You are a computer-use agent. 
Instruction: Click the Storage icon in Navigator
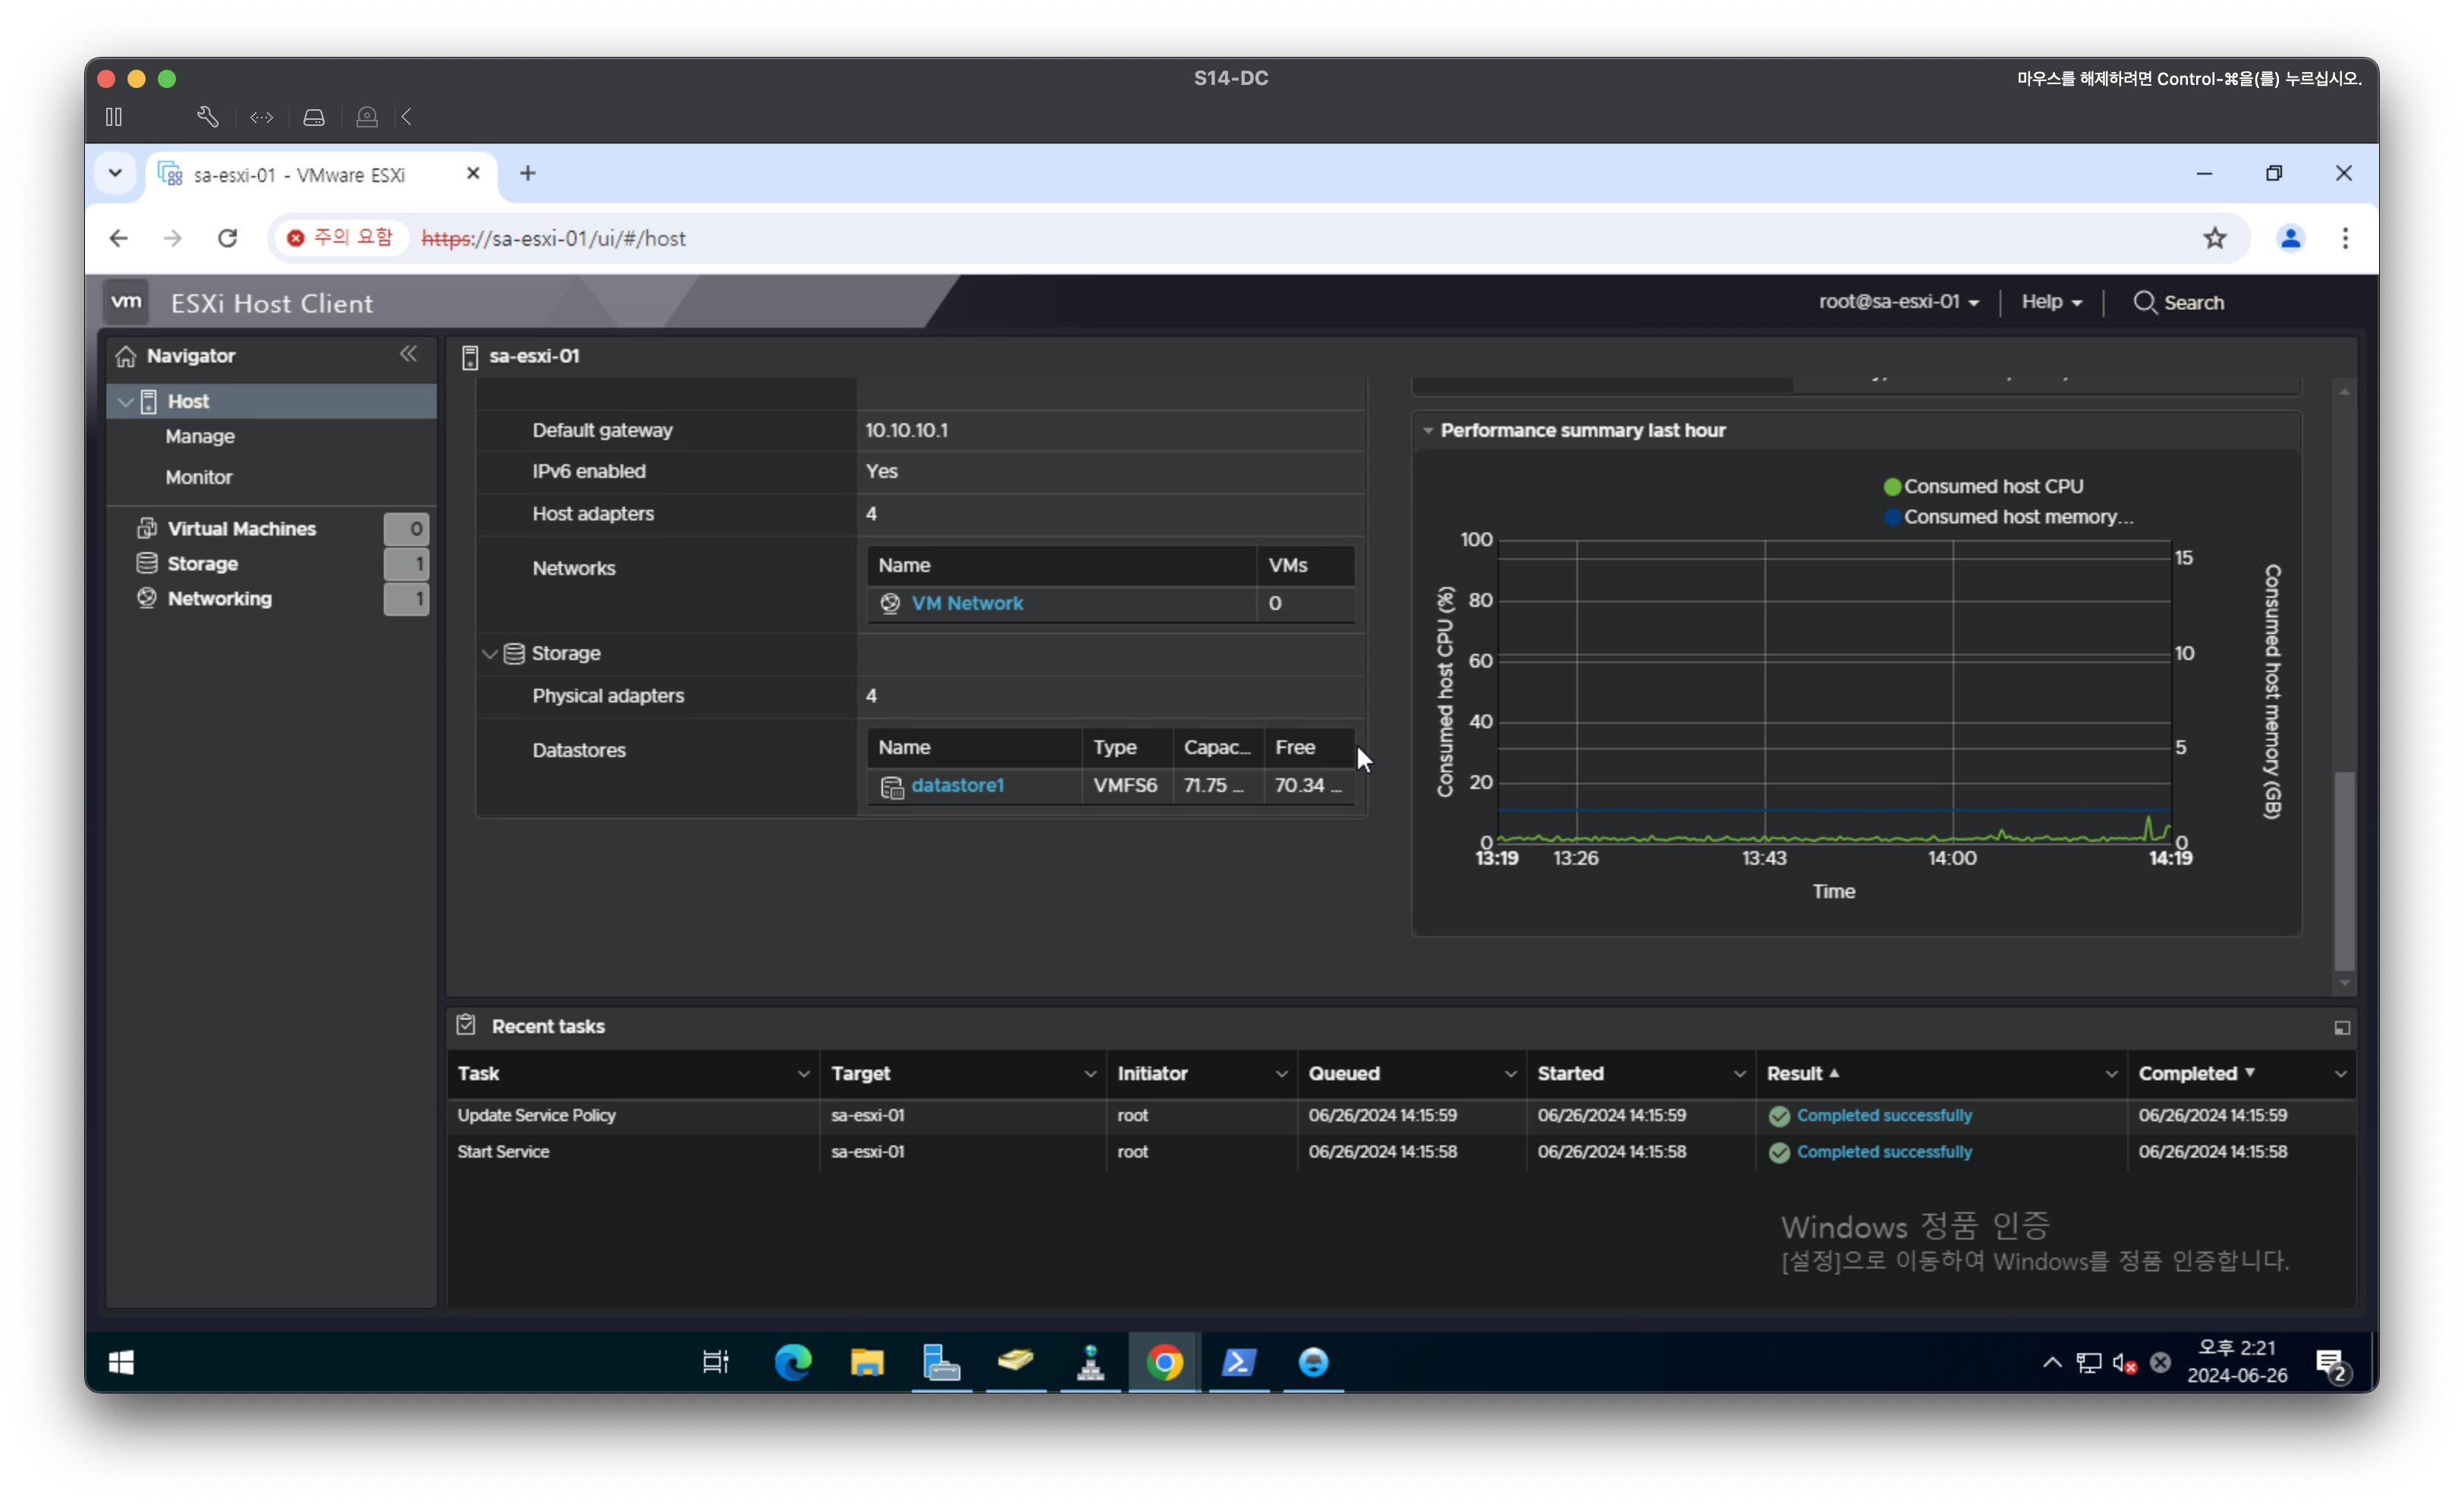tap(147, 563)
